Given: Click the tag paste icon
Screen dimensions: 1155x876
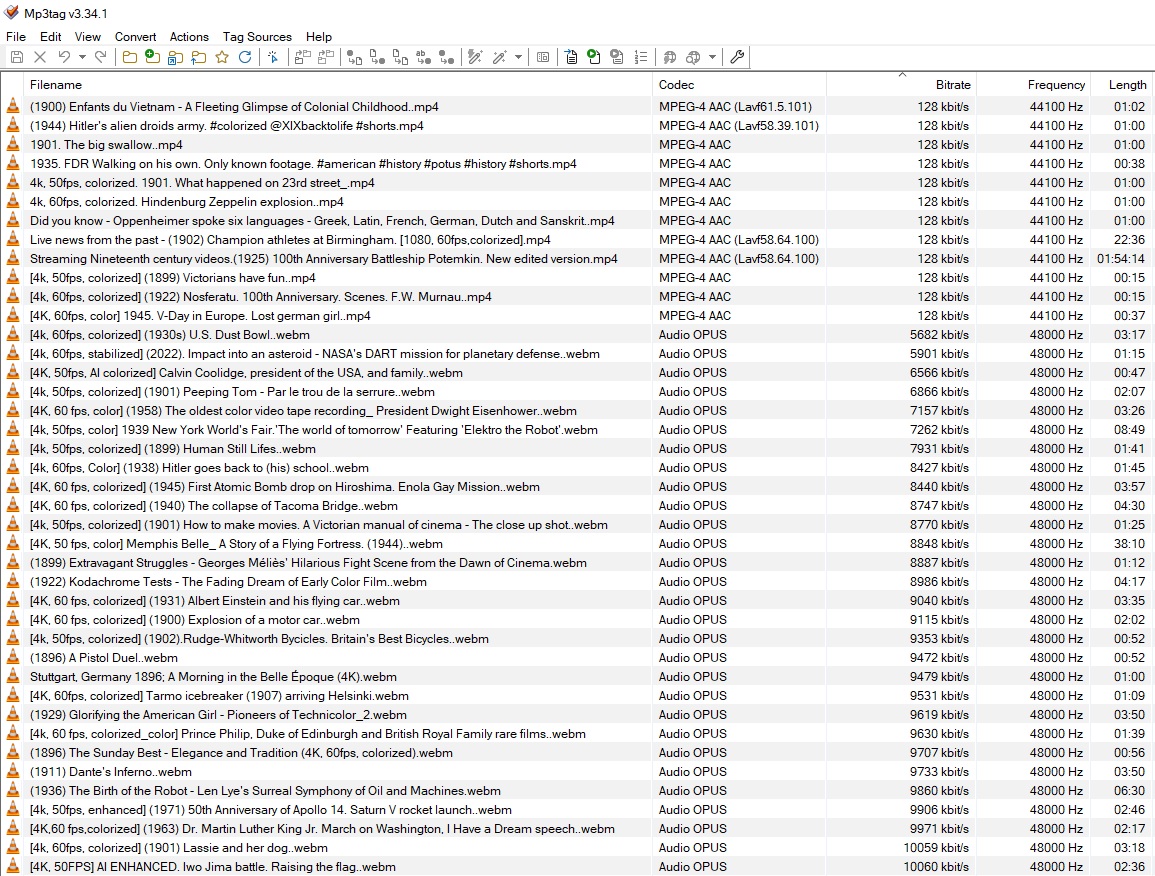Looking at the screenshot, I should coord(326,57).
